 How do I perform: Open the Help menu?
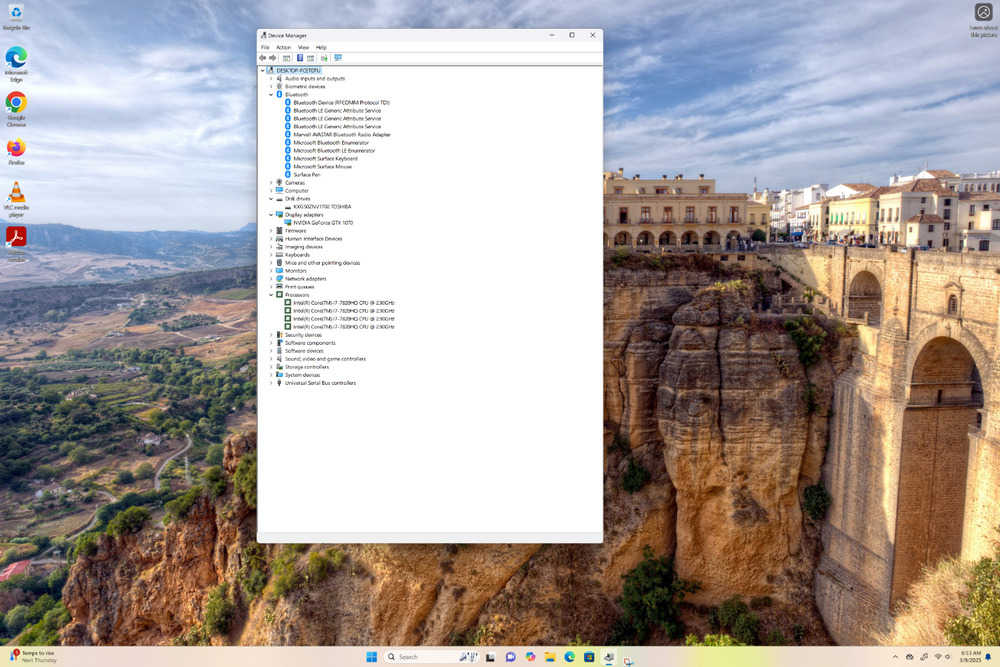click(x=321, y=47)
